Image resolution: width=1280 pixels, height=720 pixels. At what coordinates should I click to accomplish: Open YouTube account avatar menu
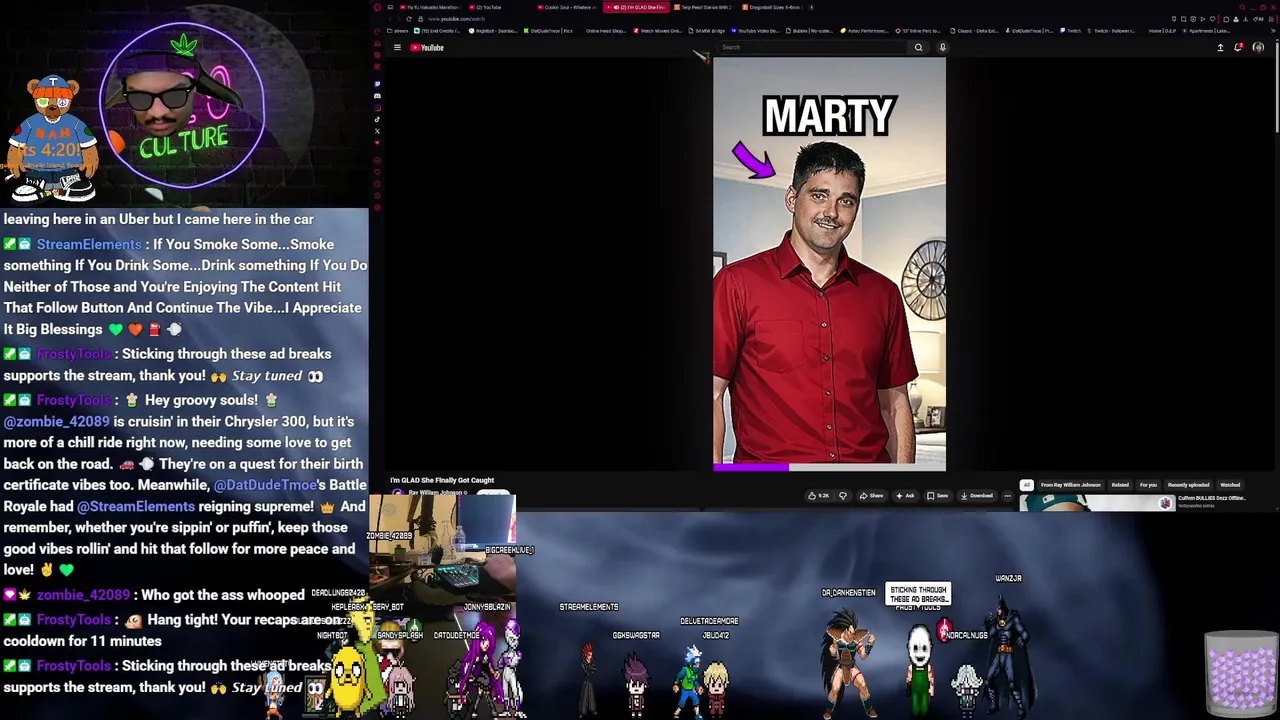point(1258,47)
